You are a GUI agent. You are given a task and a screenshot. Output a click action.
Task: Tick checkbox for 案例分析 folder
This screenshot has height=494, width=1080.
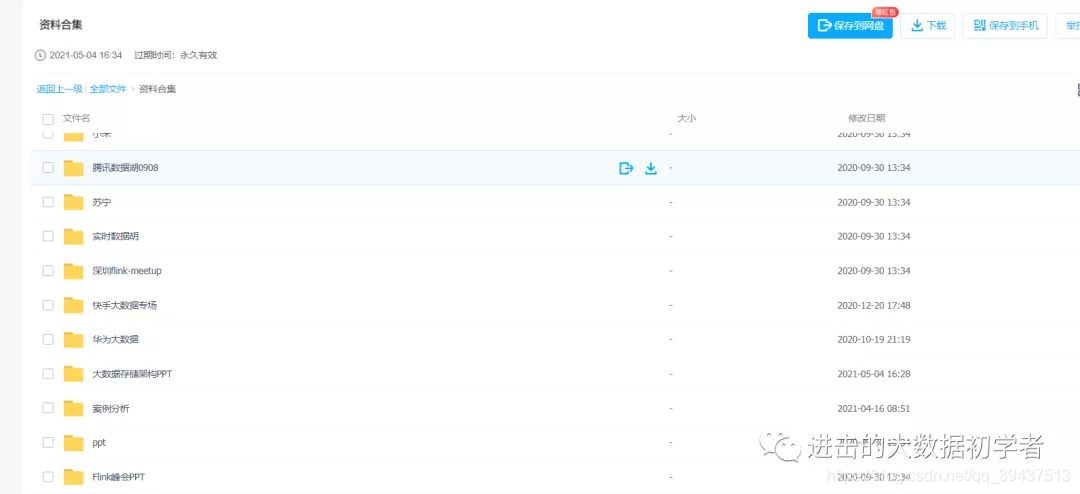point(48,408)
